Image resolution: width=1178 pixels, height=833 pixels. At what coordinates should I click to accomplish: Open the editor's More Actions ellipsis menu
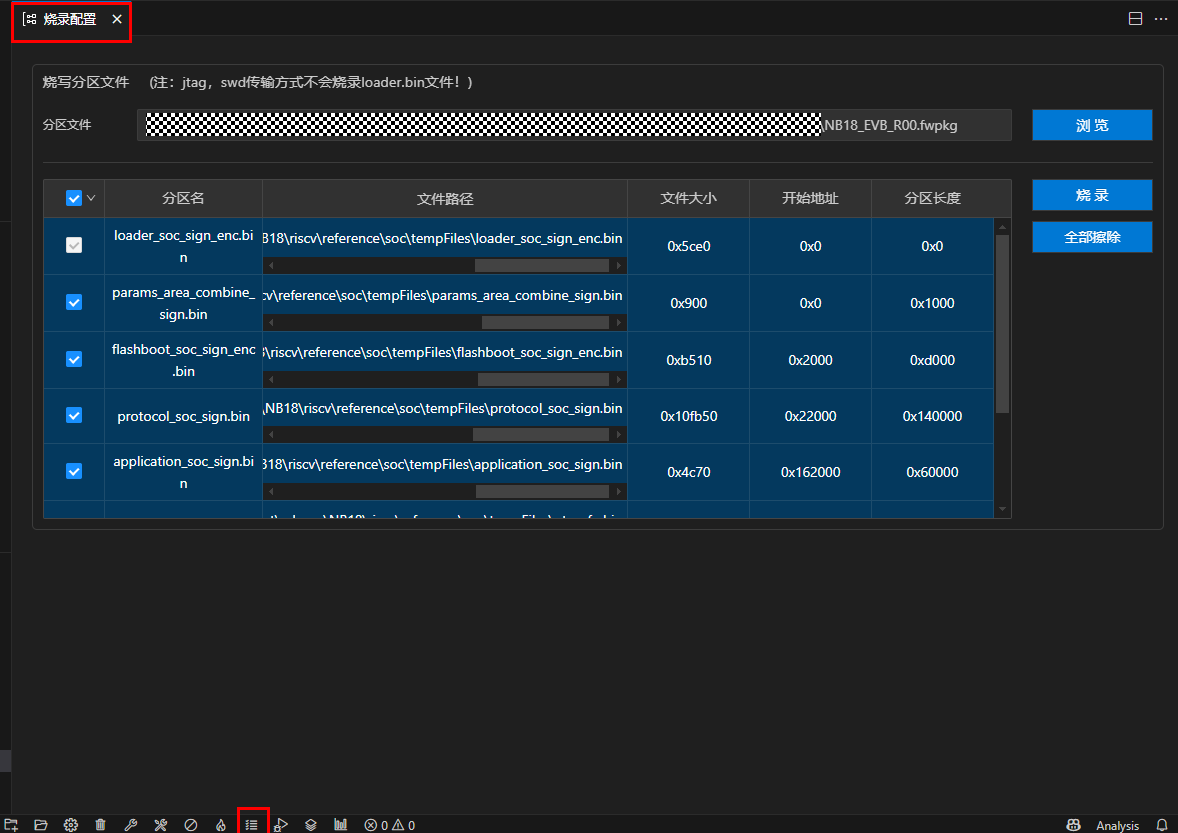pyautogui.click(x=1161, y=19)
